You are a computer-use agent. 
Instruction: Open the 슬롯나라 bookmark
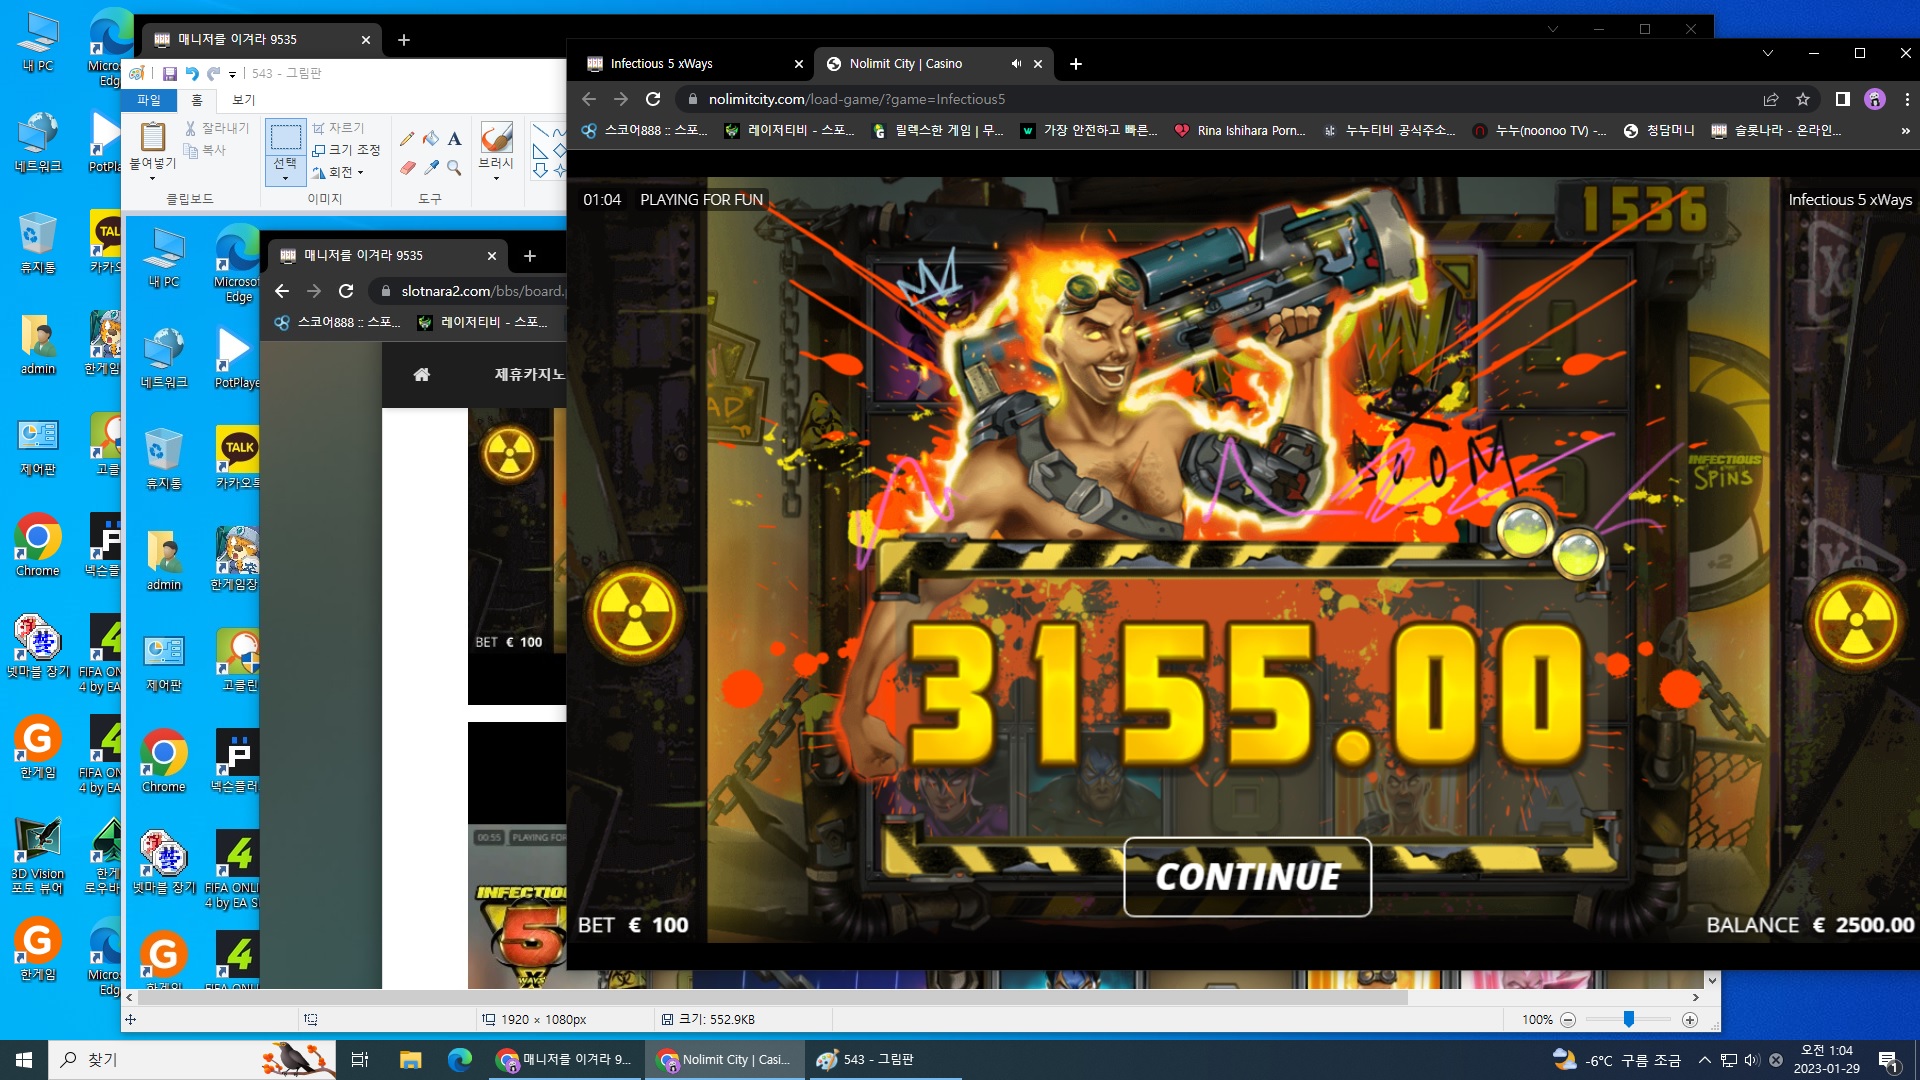coord(1776,130)
